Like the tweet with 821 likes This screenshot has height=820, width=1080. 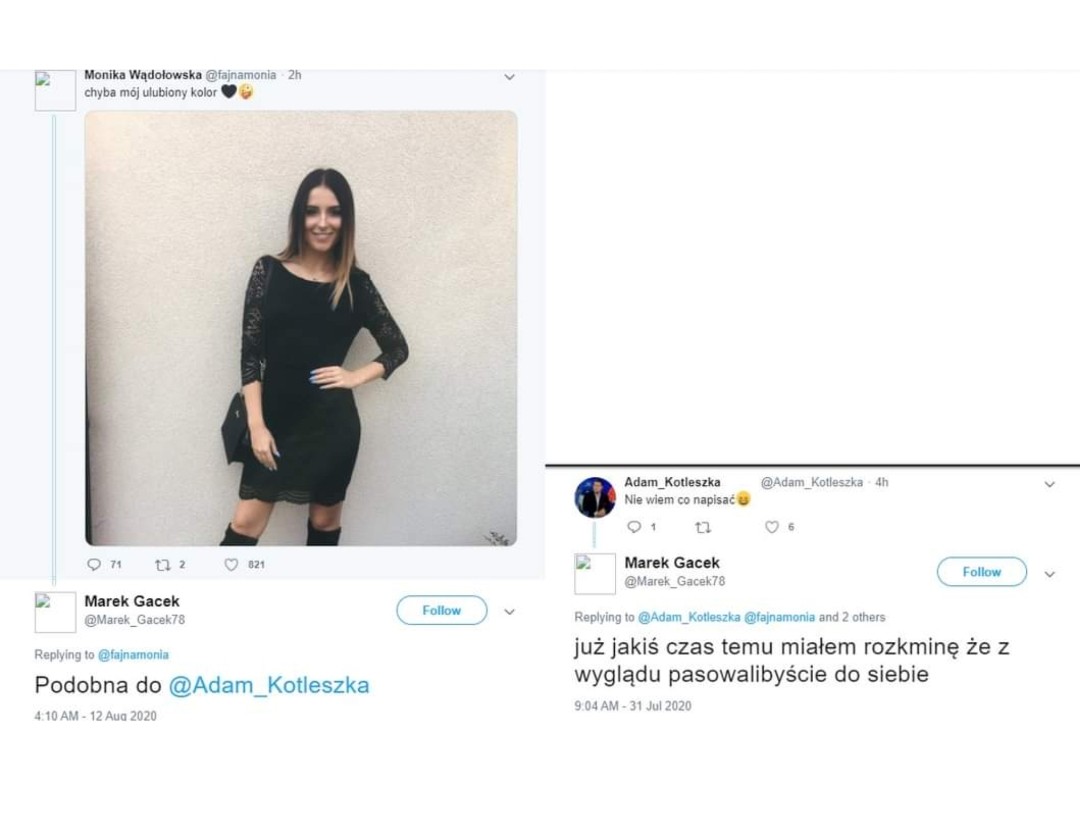(x=231, y=565)
